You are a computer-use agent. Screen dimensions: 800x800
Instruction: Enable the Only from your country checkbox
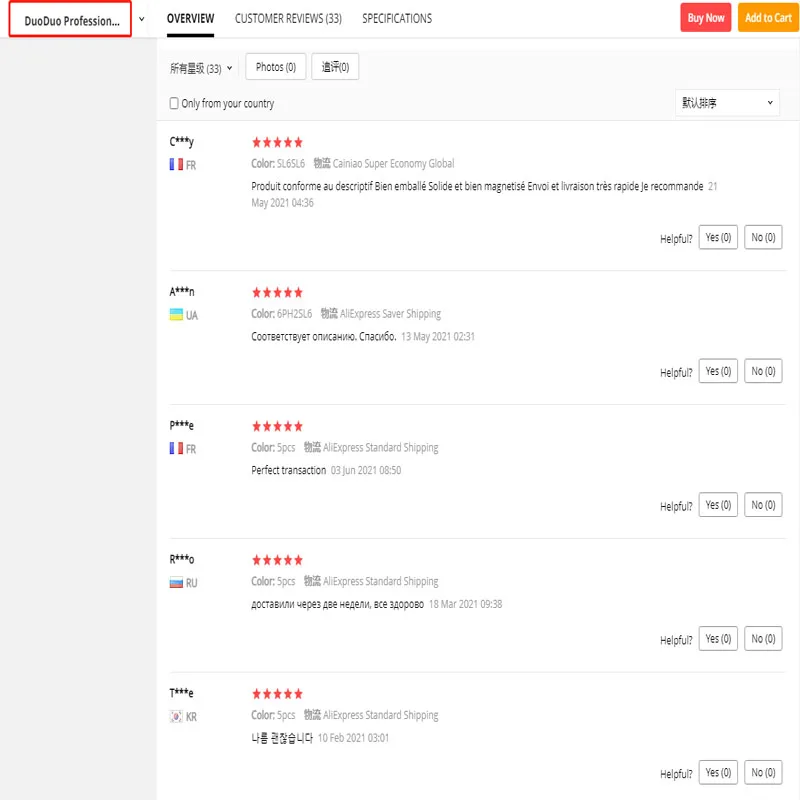[174, 104]
